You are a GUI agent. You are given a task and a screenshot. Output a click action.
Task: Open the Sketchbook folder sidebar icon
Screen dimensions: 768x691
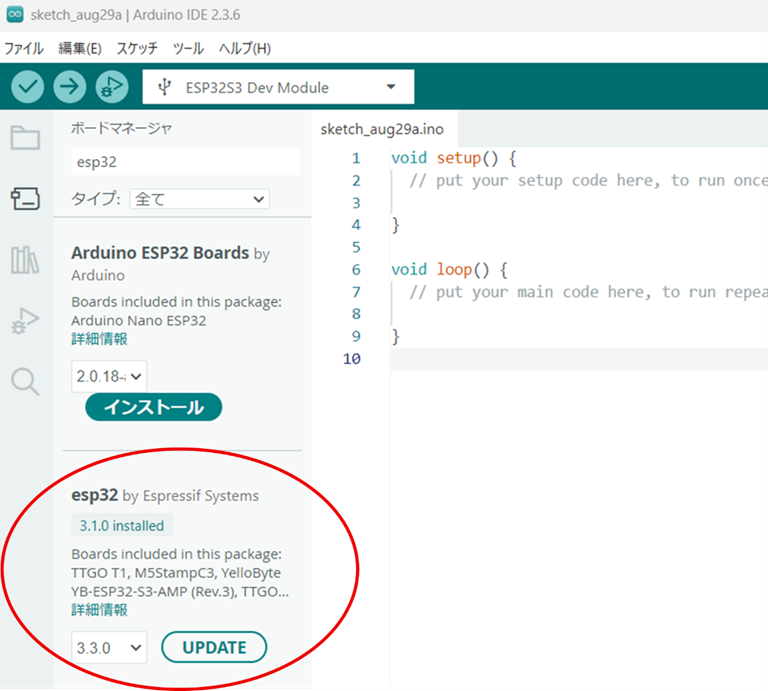click(25, 138)
